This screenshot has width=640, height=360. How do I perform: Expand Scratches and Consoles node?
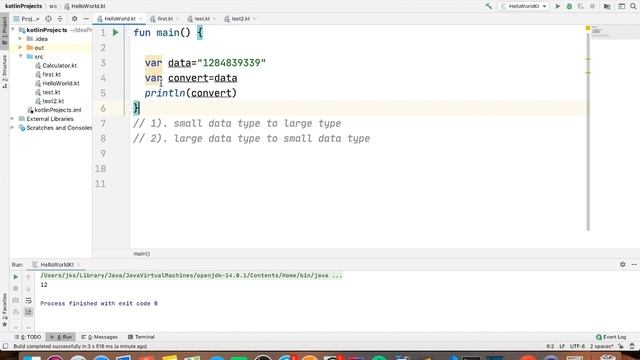point(13,128)
